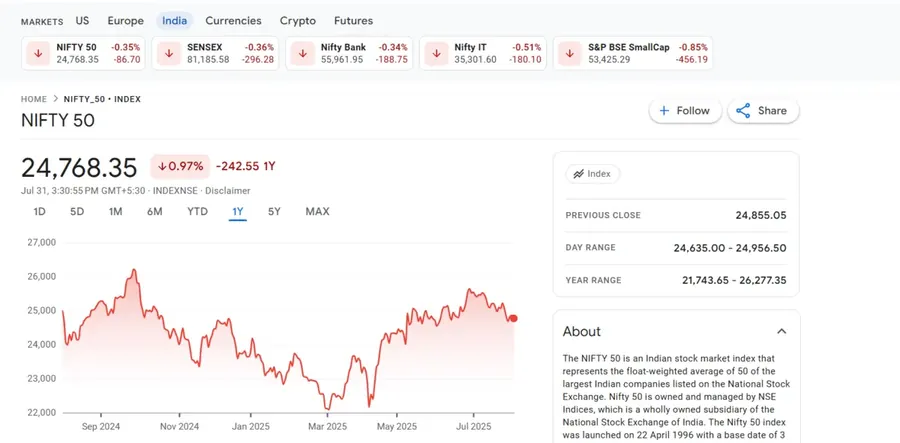Click the NIFTY_50 • INDEX breadcrumb
The height and width of the screenshot is (443, 900).
click(102, 99)
